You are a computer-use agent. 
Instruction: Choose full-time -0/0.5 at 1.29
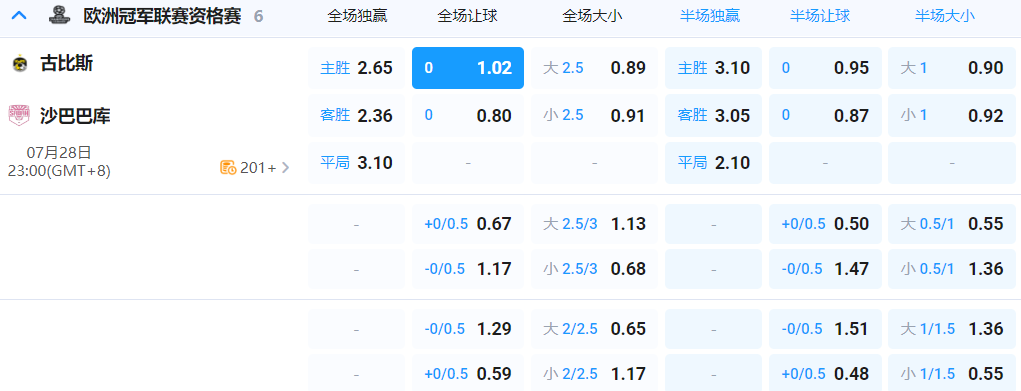click(x=468, y=329)
